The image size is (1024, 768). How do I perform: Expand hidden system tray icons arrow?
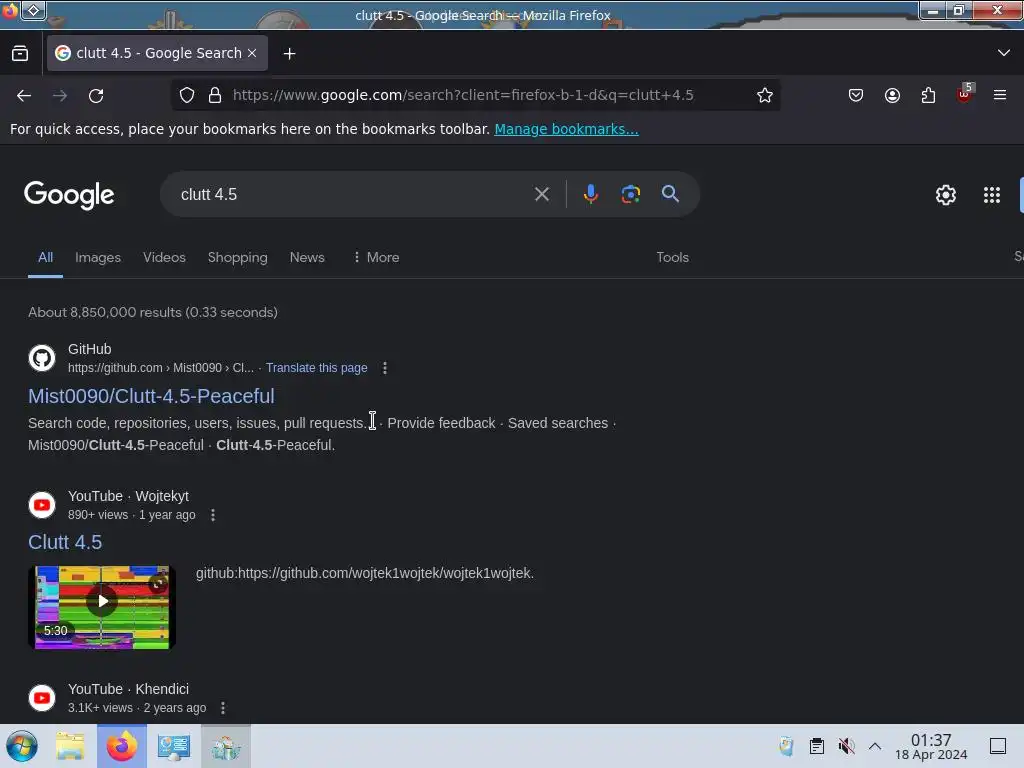[x=875, y=746]
